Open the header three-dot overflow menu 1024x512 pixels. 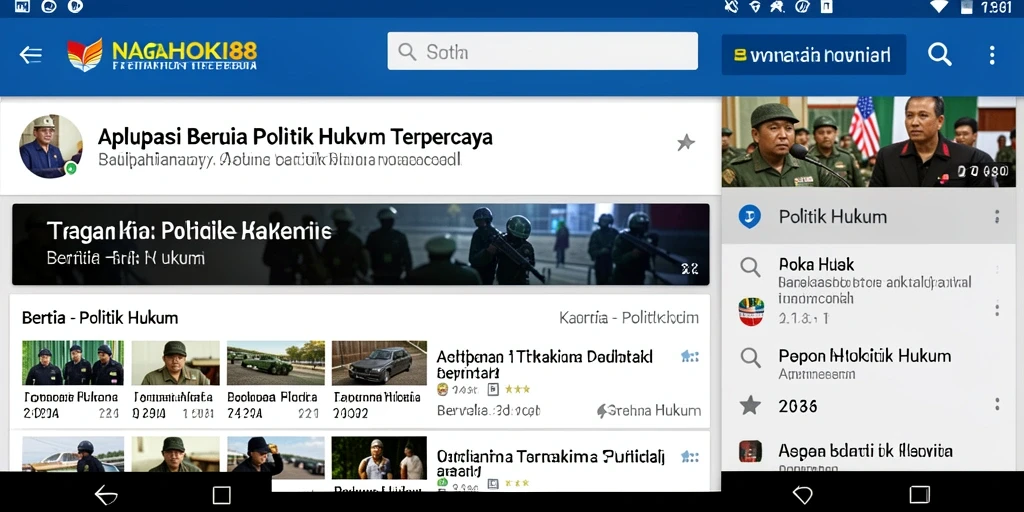[991, 55]
